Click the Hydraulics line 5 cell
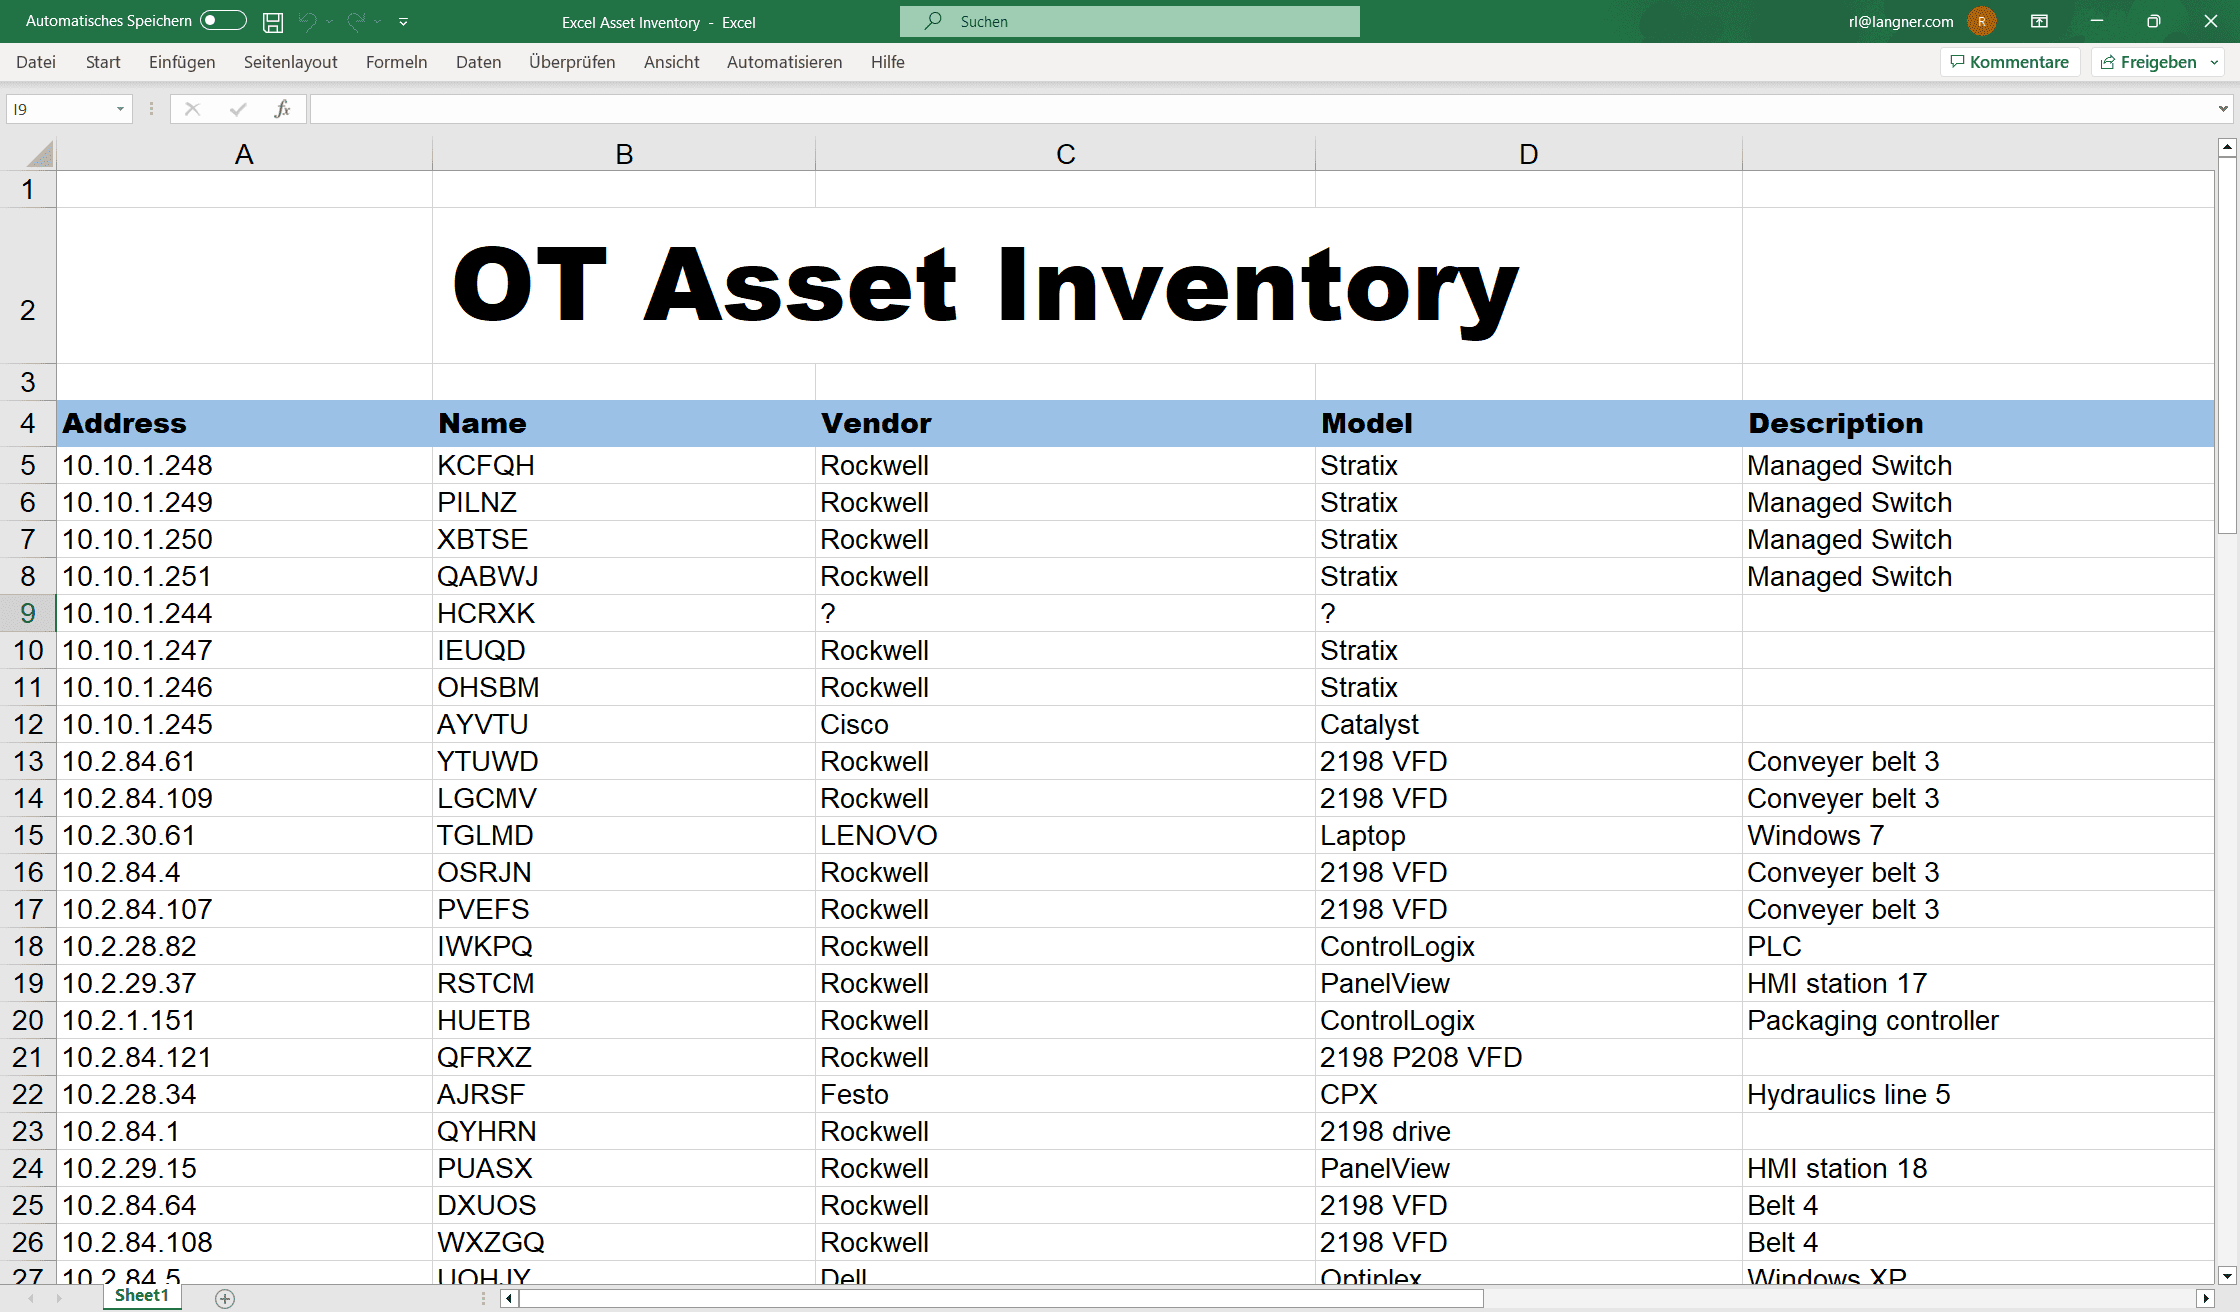The width and height of the screenshot is (2240, 1312). pyautogui.click(x=1978, y=1094)
